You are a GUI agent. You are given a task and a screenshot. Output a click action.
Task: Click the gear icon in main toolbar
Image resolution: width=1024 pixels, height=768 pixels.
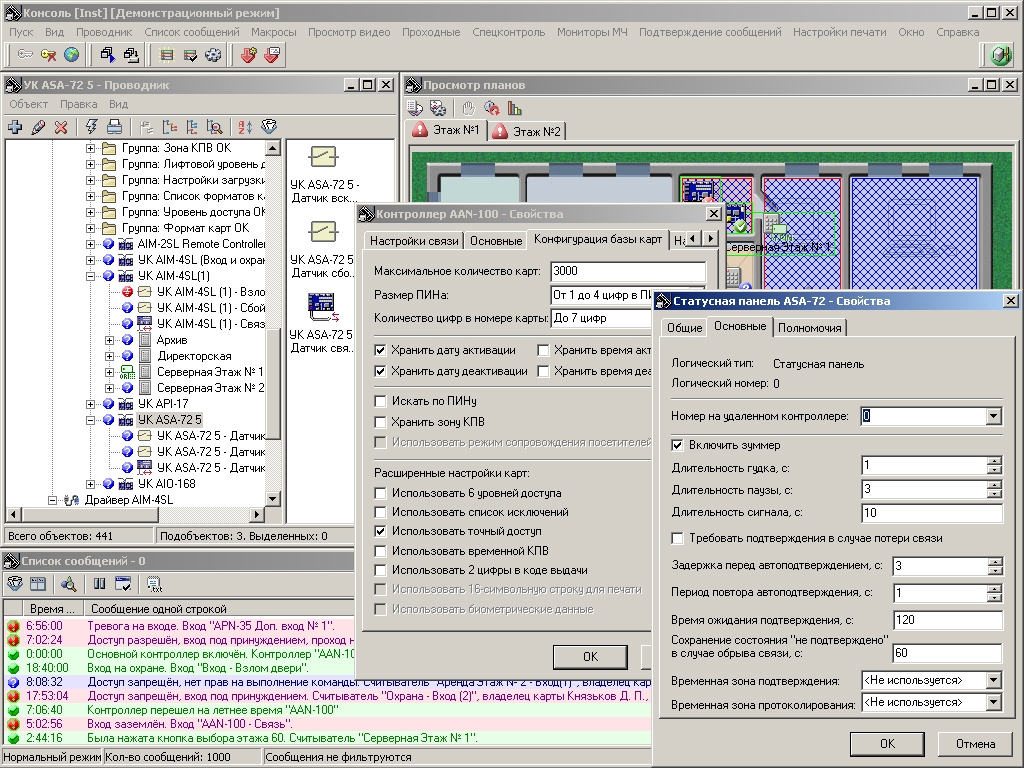tap(212, 55)
